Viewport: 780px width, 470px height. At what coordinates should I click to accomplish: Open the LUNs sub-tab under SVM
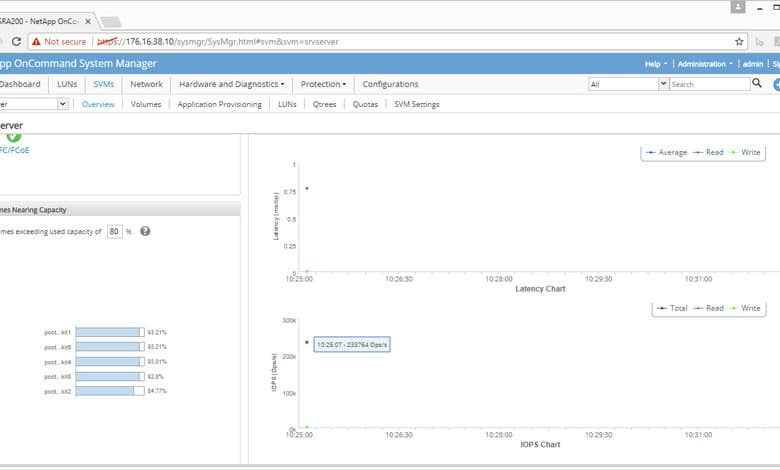pos(287,104)
